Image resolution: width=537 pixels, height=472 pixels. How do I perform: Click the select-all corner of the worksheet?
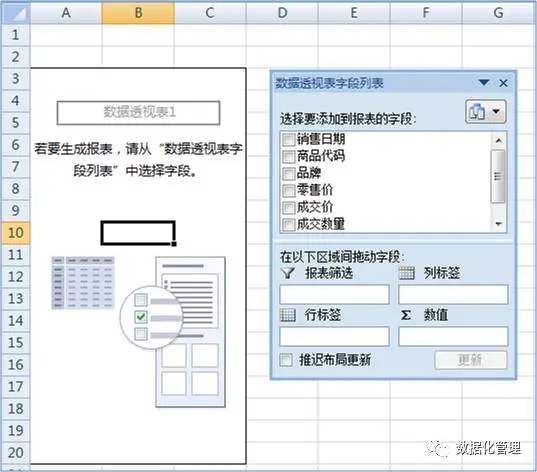(16, 13)
